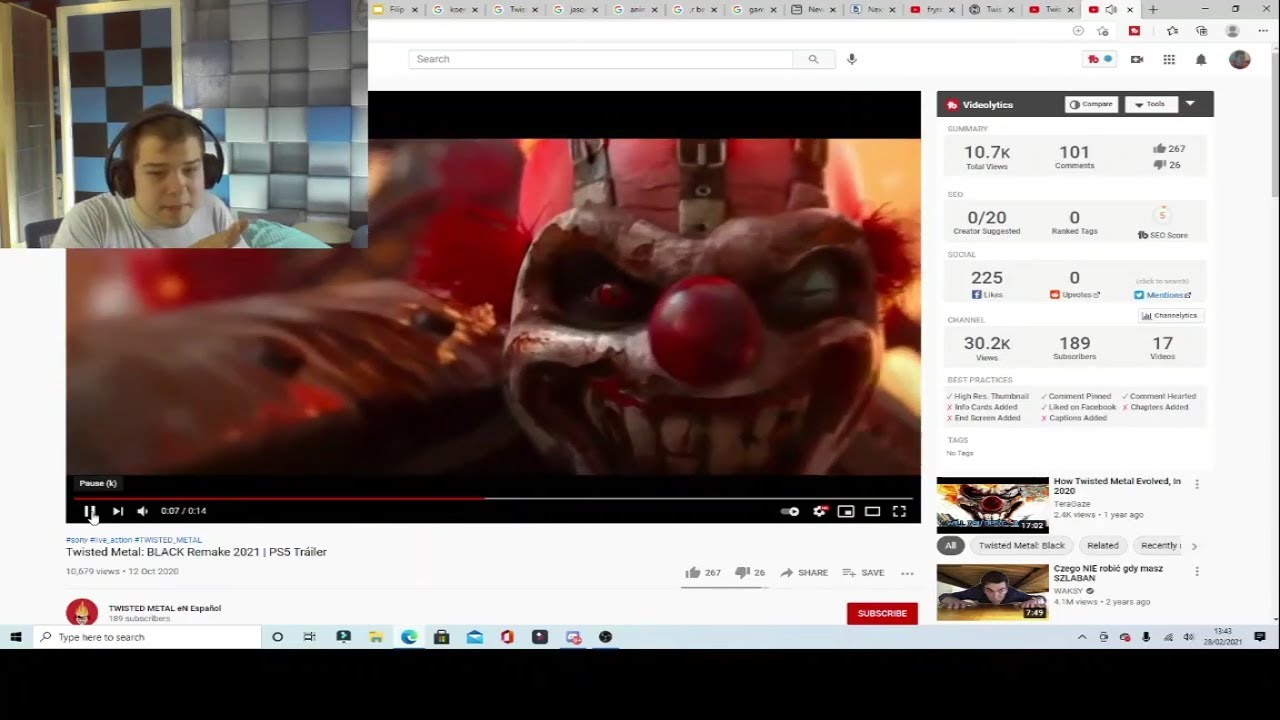
Task: Show hidden system tray icons
Action: (1082, 637)
